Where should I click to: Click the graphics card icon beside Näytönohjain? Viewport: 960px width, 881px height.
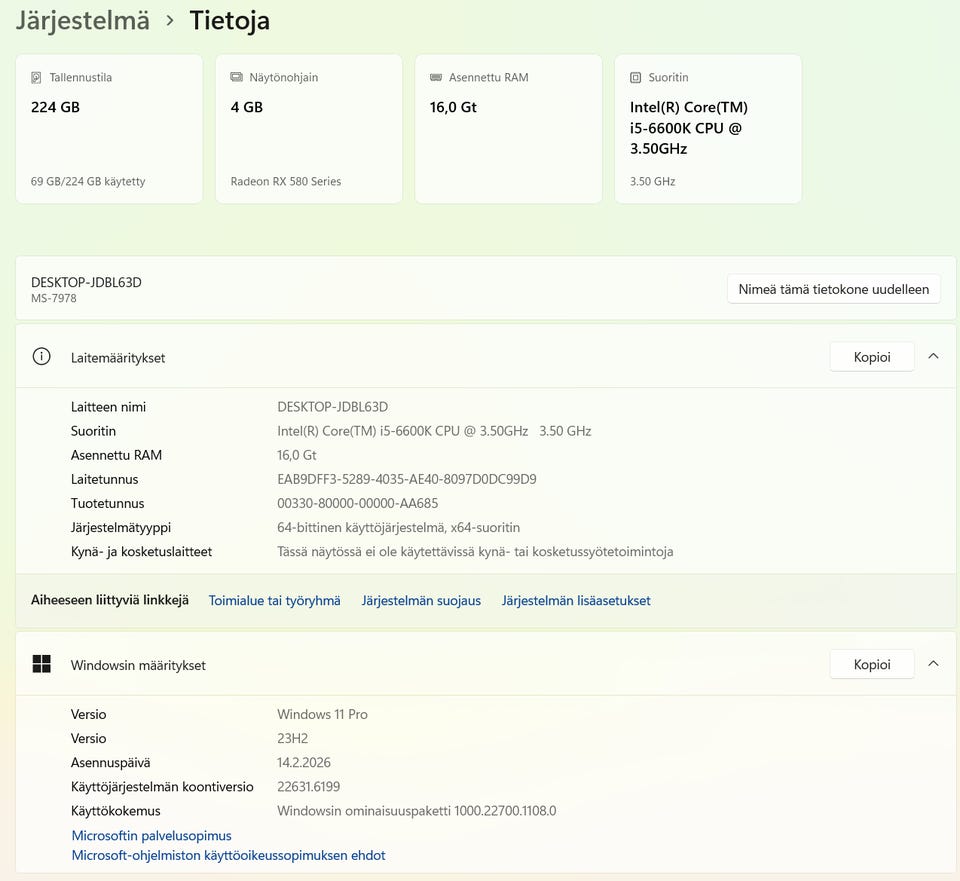click(x=236, y=77)
